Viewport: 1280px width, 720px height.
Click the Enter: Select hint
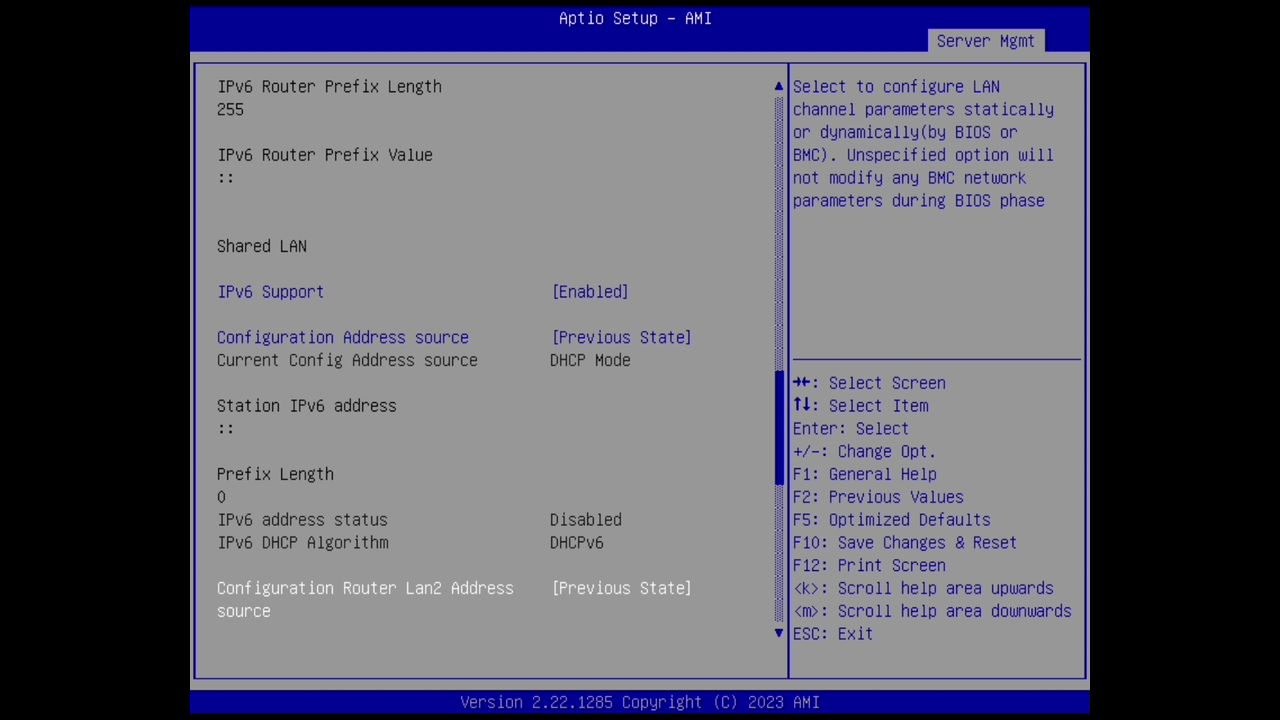pyautogui.click(x=851, y=429)
